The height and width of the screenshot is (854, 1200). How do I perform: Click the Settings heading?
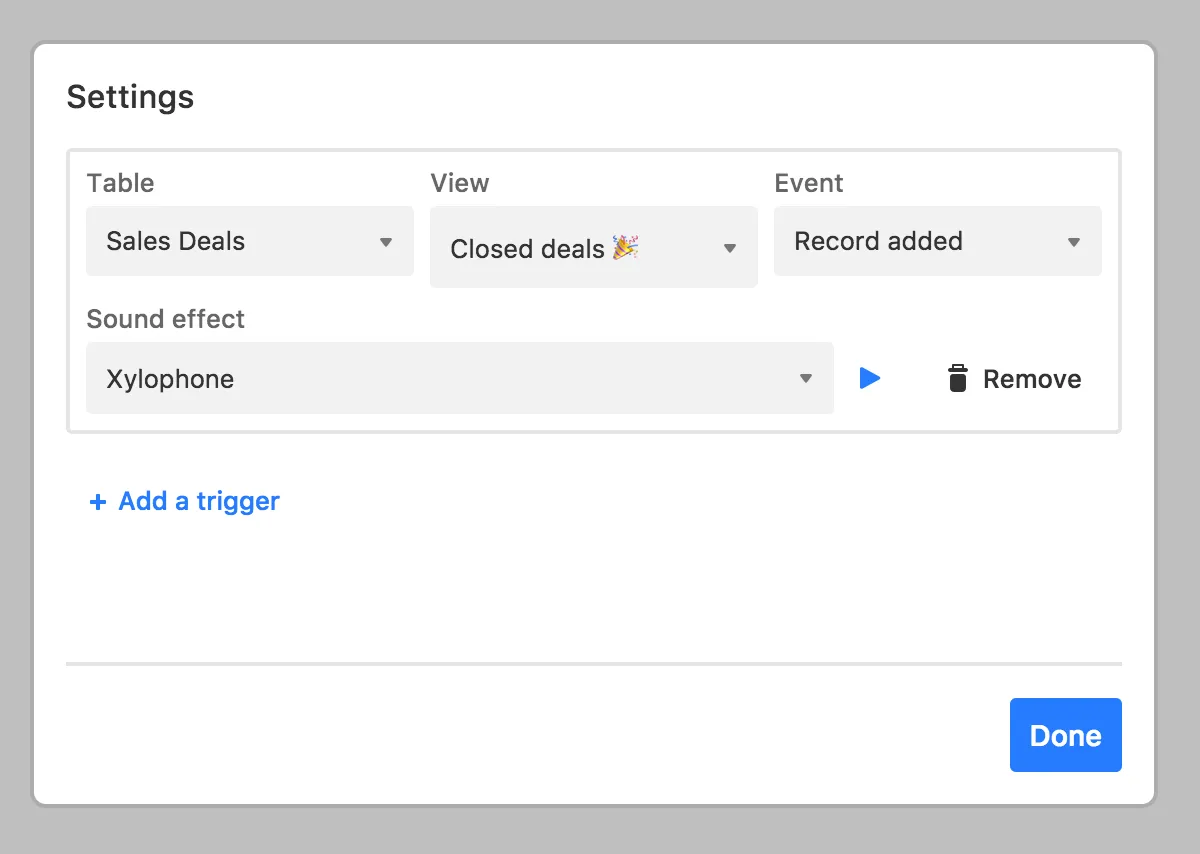[x=130, y=97]
